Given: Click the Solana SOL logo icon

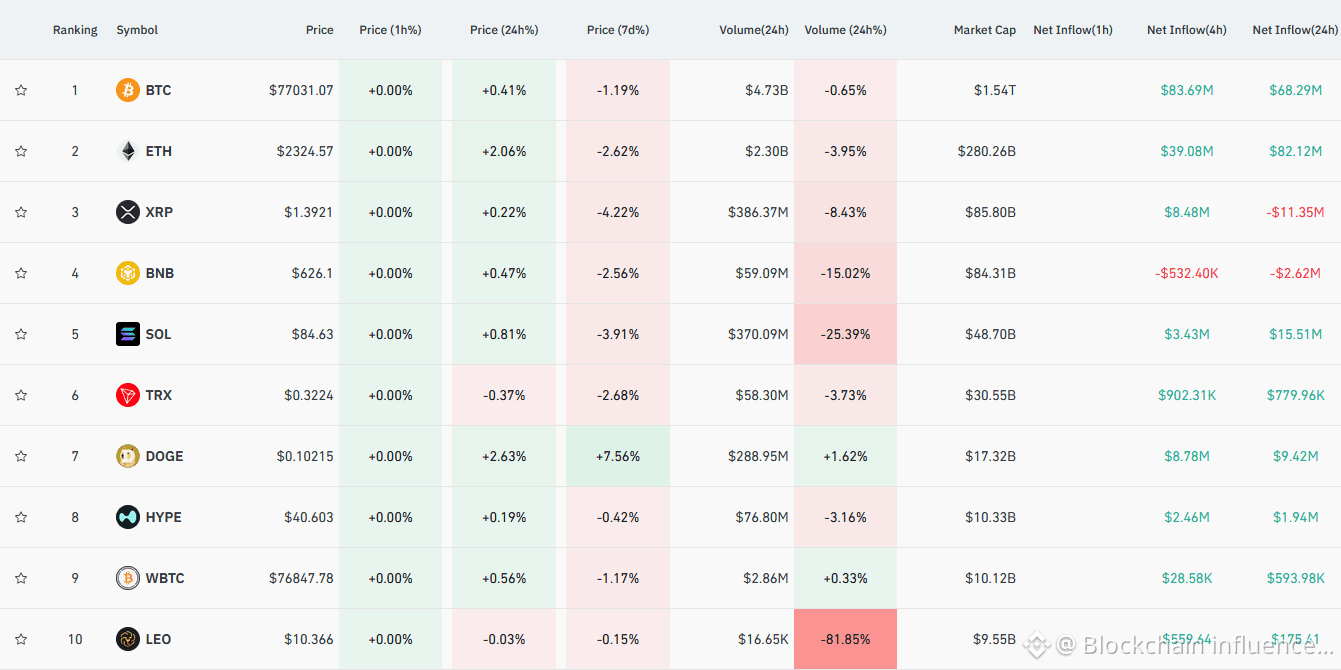Looking at the screenshot, I should click(128, 334).
